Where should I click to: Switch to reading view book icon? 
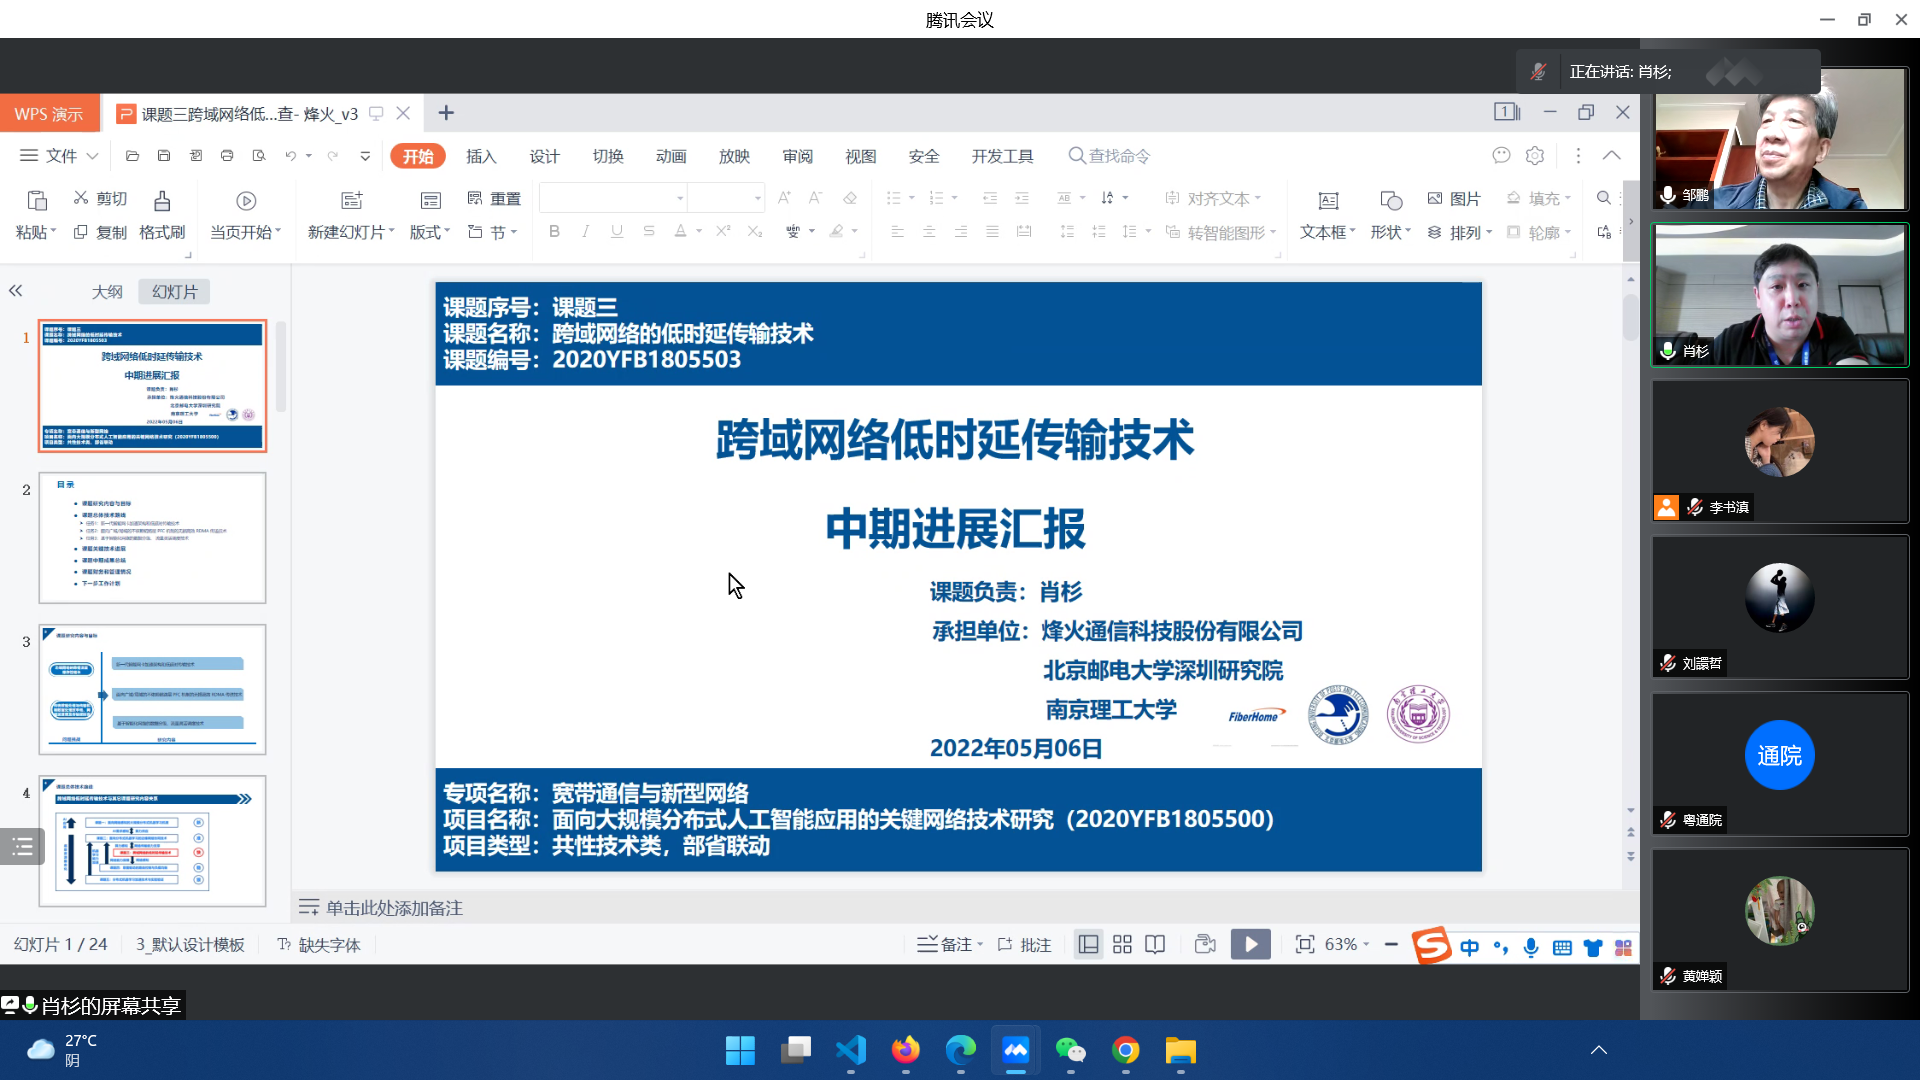click(1155, 944)
